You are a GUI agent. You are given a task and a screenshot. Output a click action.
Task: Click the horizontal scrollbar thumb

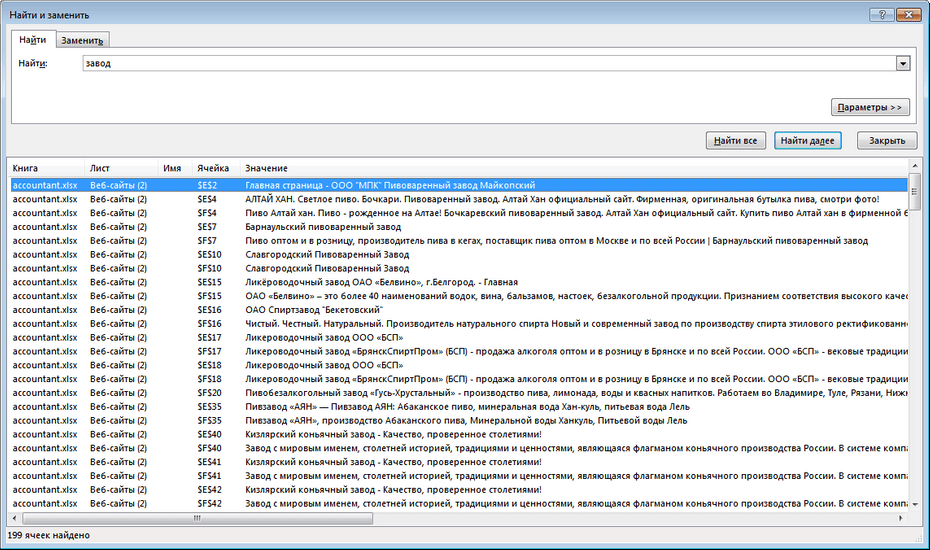pyautogui.click(x=196, y=518)
